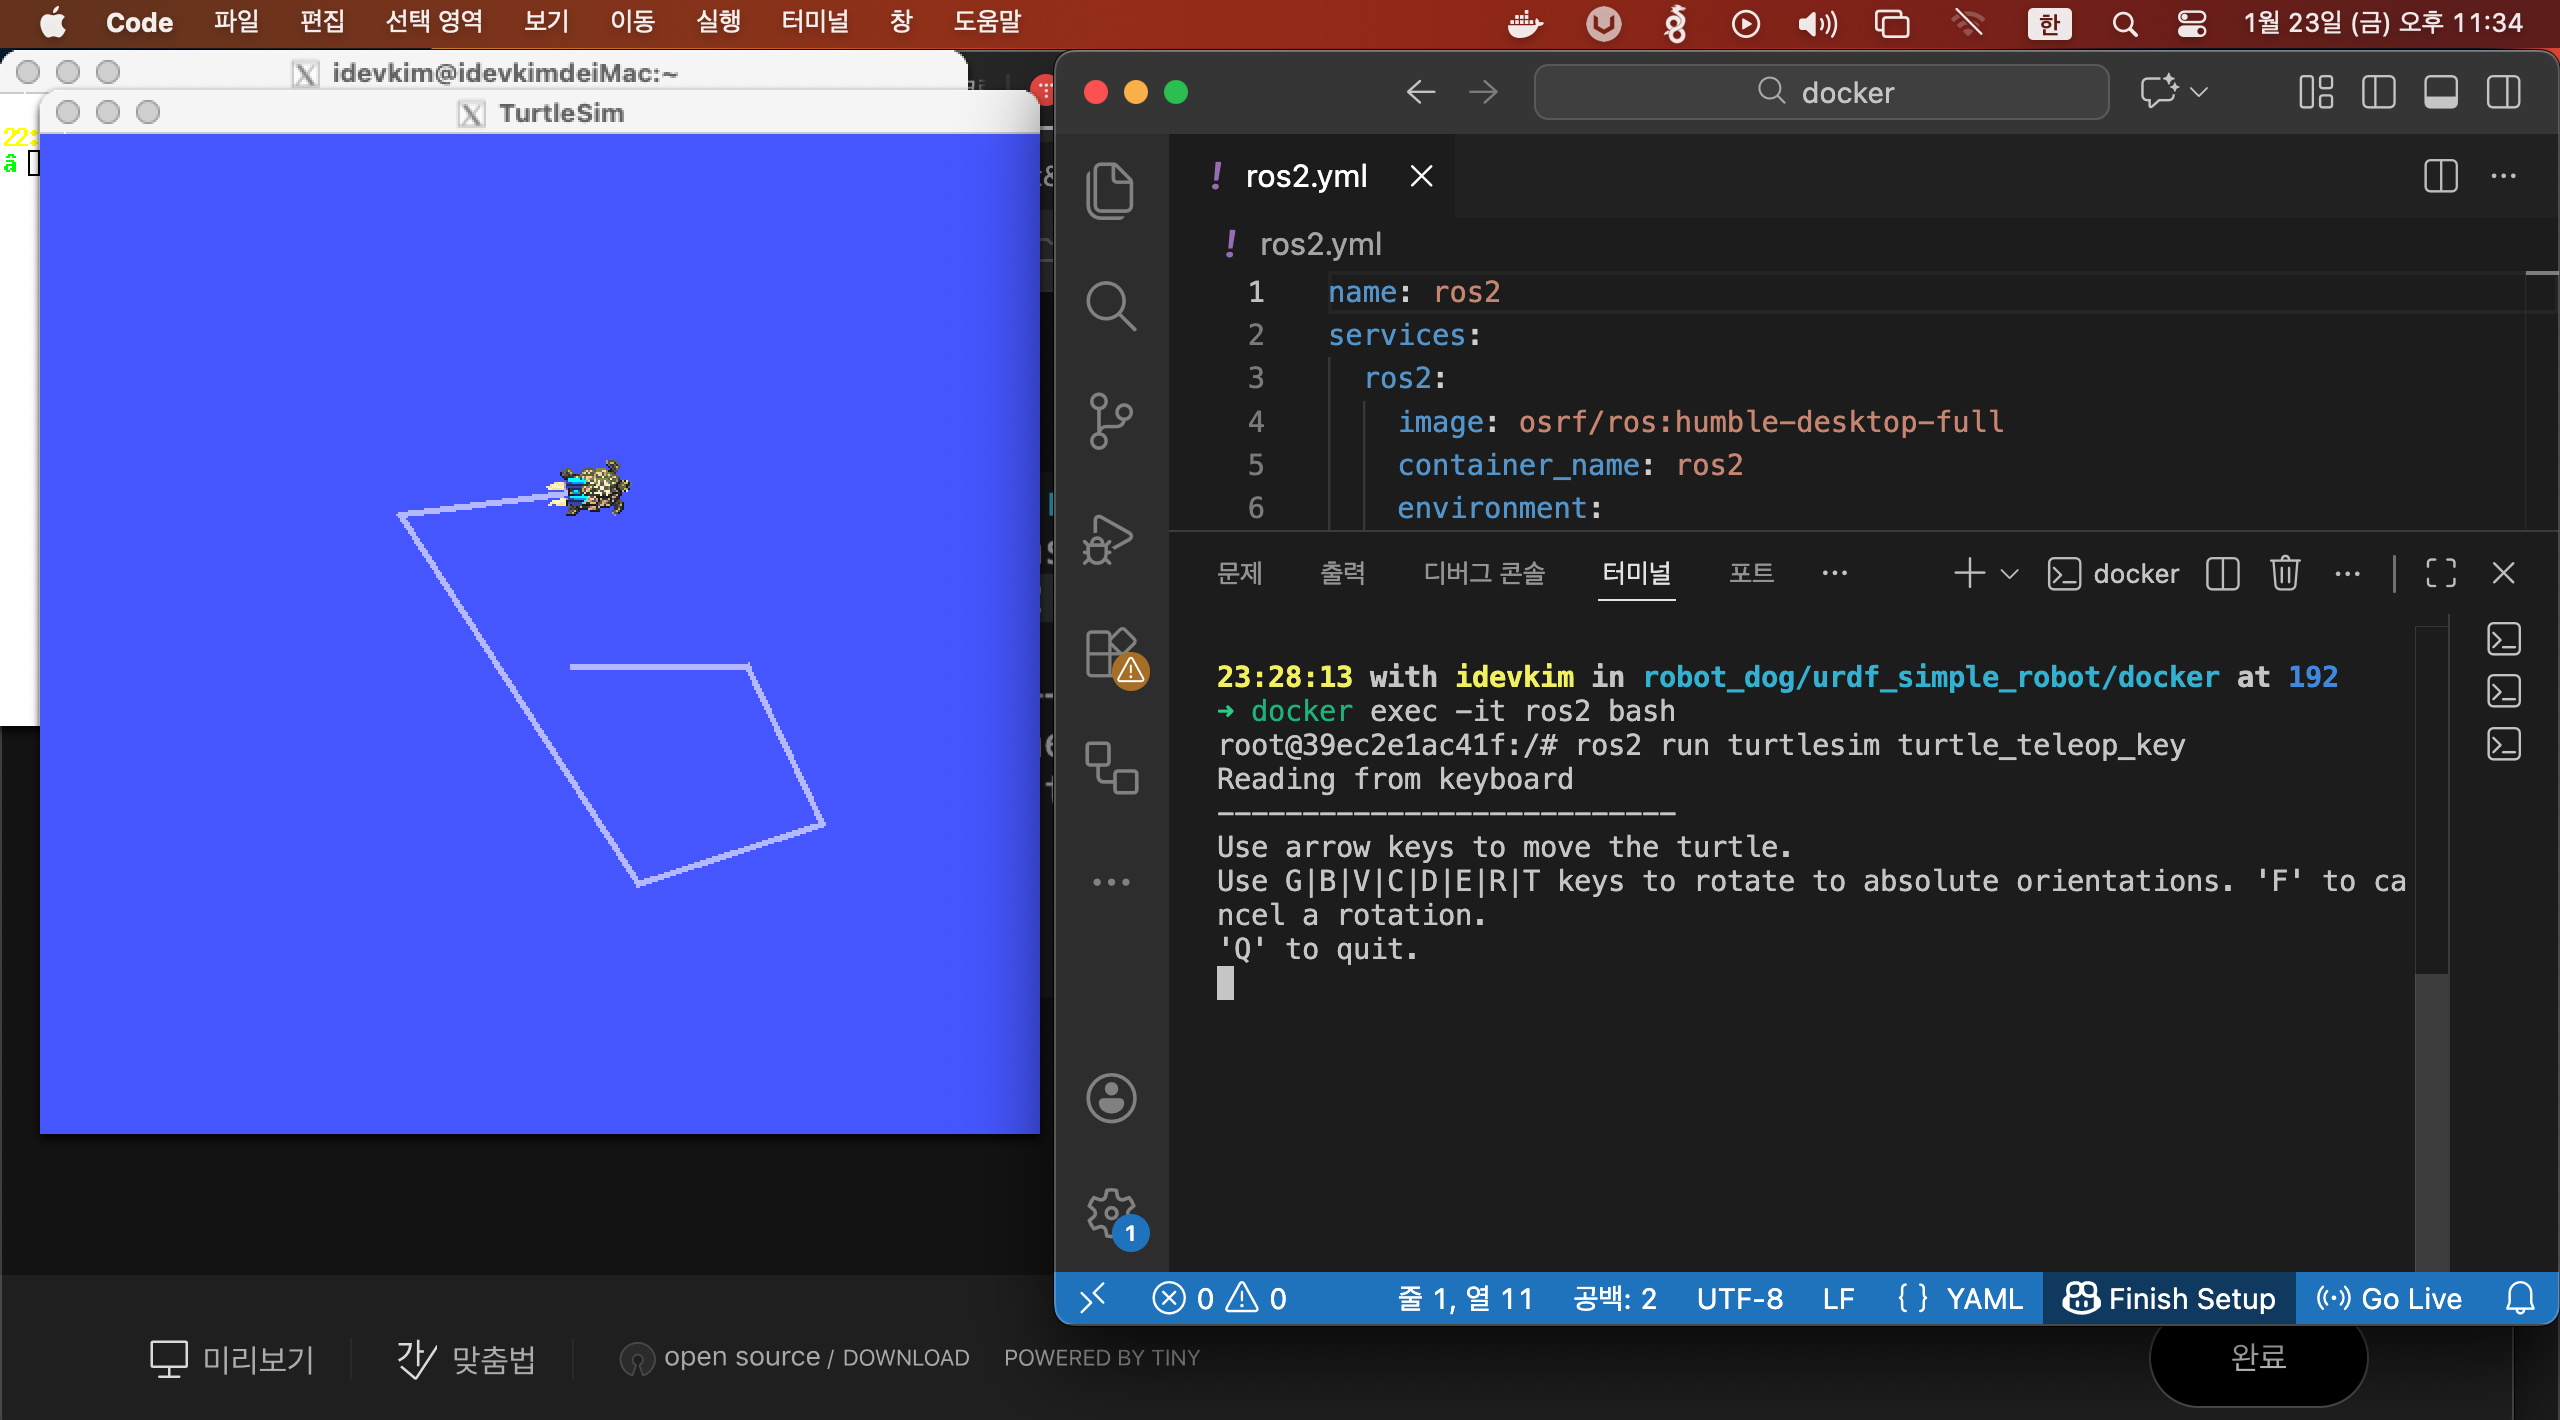The image size is (2560, 1420).
Task: Open notifications bell in status bar
Action: click(2520, 1298)
